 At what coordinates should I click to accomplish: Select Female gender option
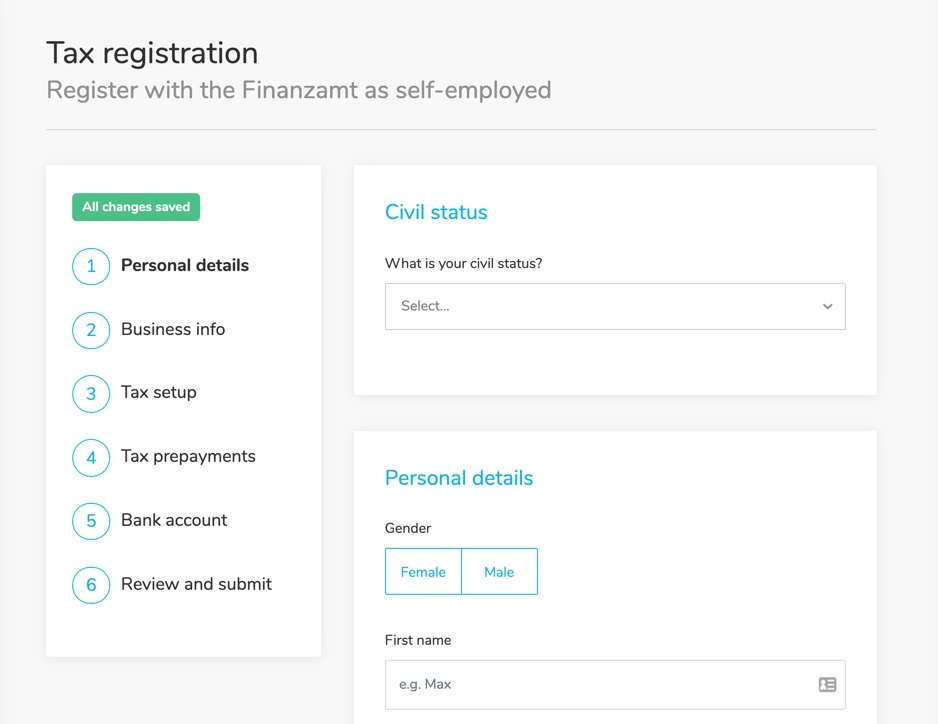423,572
